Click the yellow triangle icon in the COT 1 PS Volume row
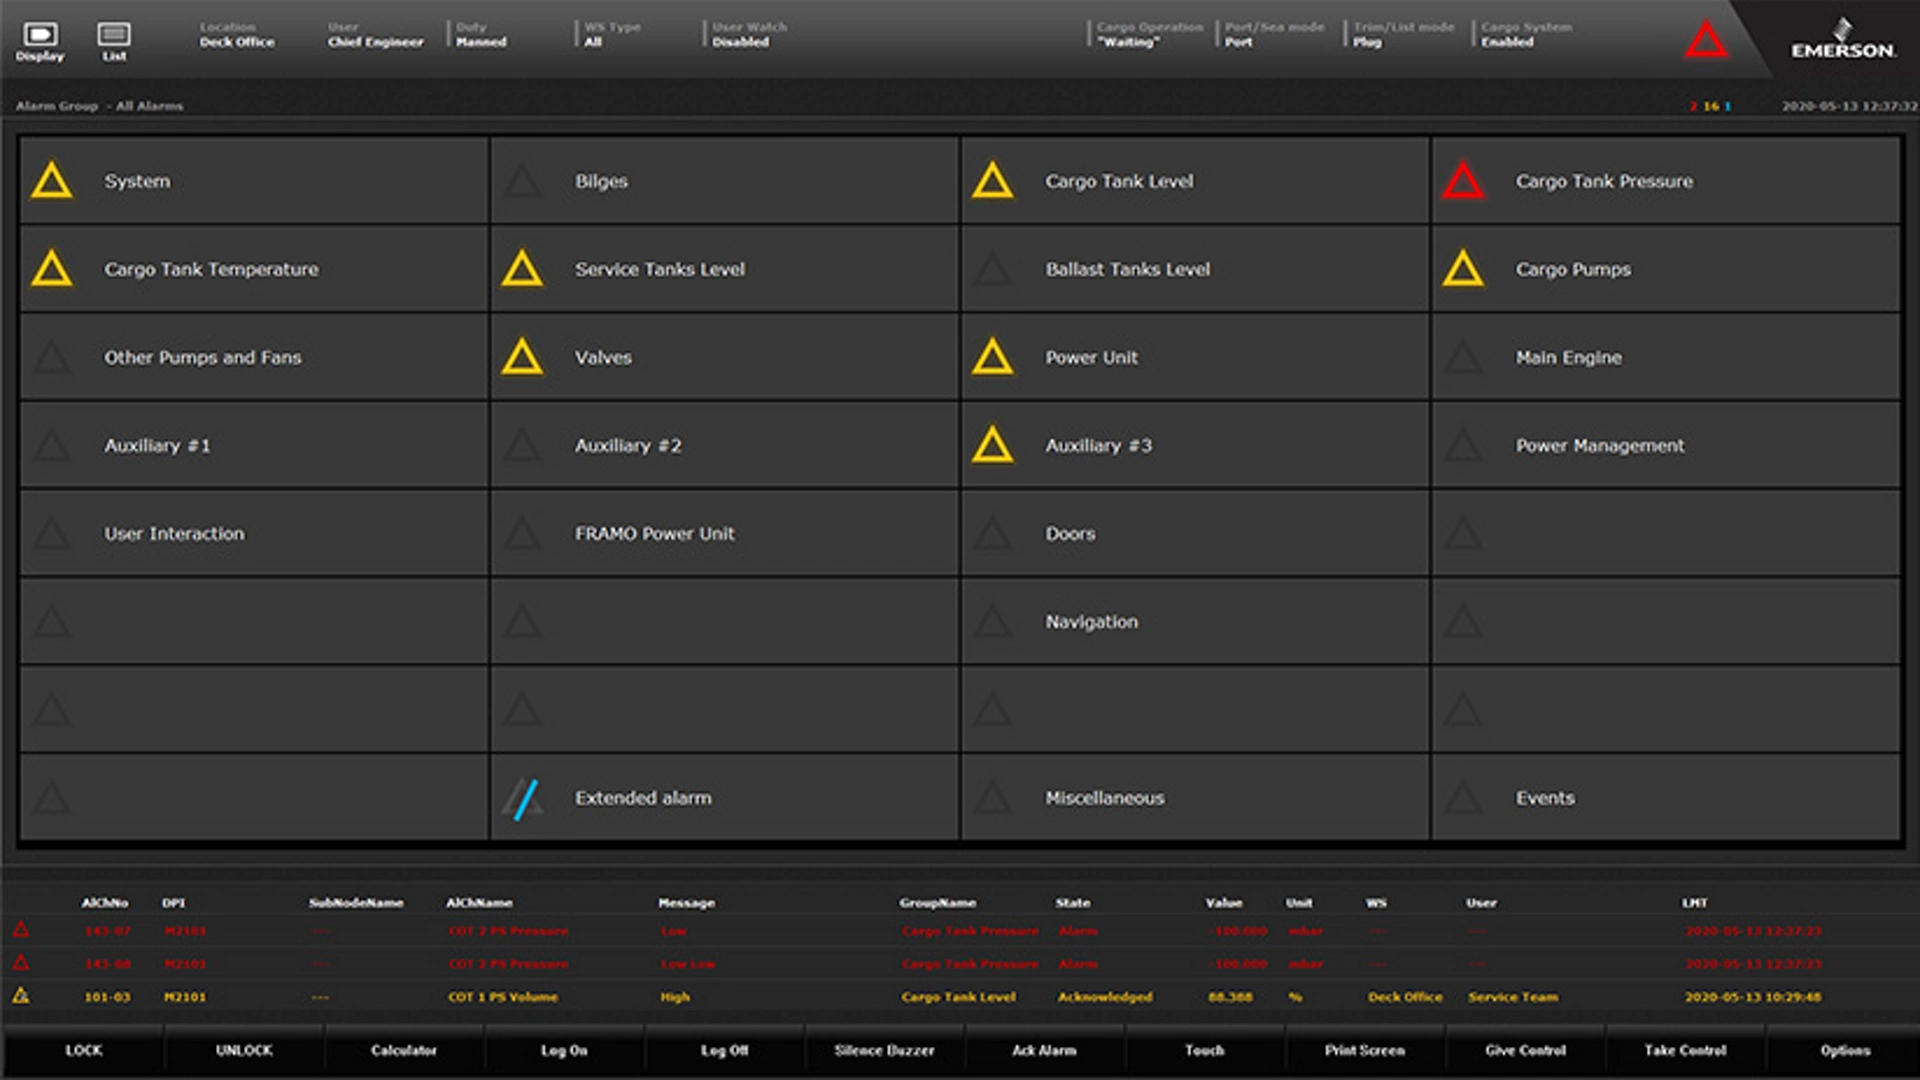The width and height of the screenshot is (1920, 1080). [x=21, y=996]
